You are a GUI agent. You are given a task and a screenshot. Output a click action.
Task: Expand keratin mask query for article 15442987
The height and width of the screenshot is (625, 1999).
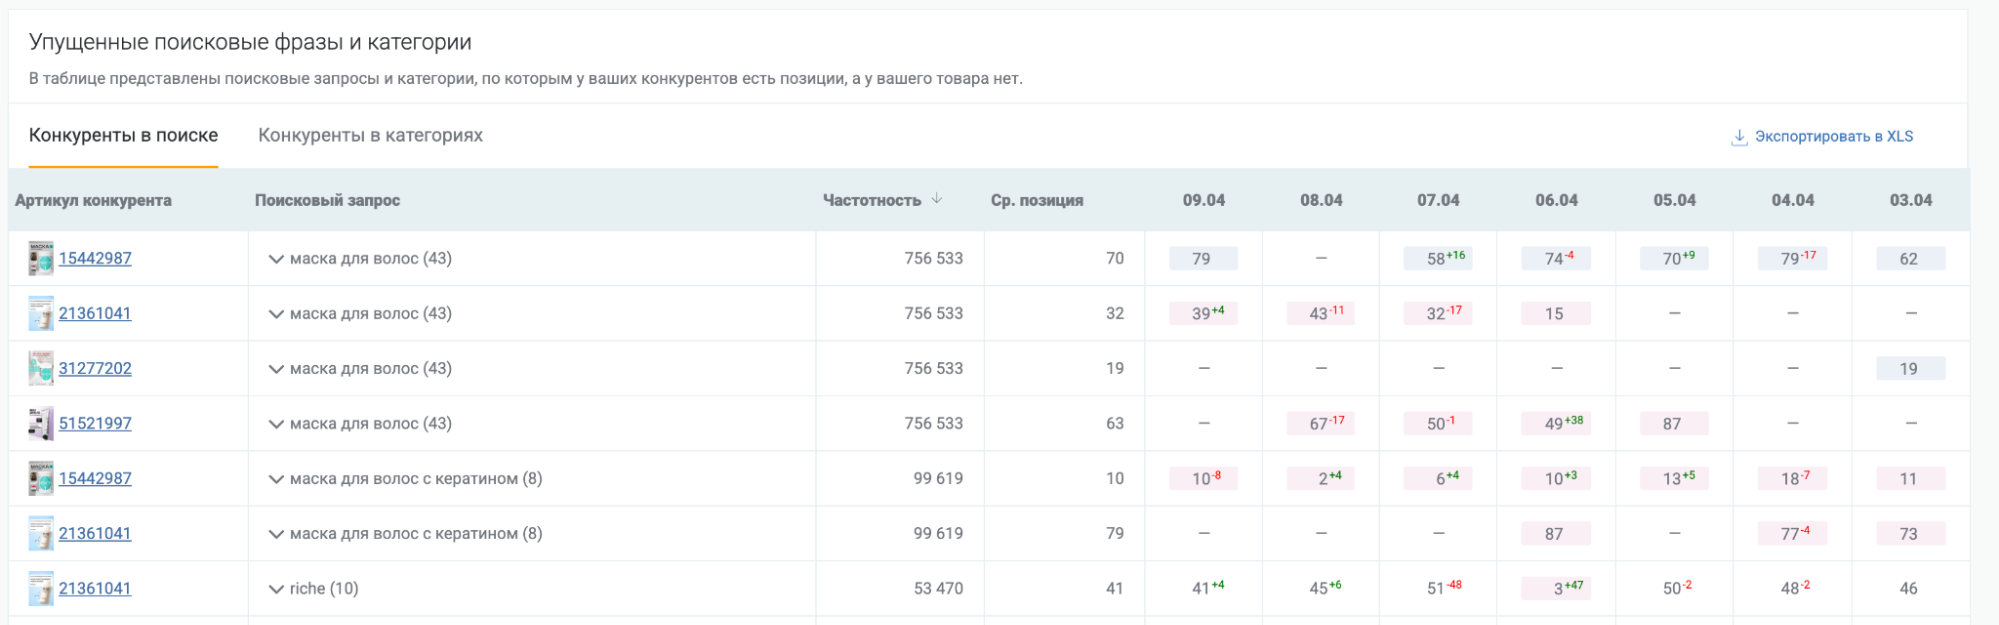point(276,479)
